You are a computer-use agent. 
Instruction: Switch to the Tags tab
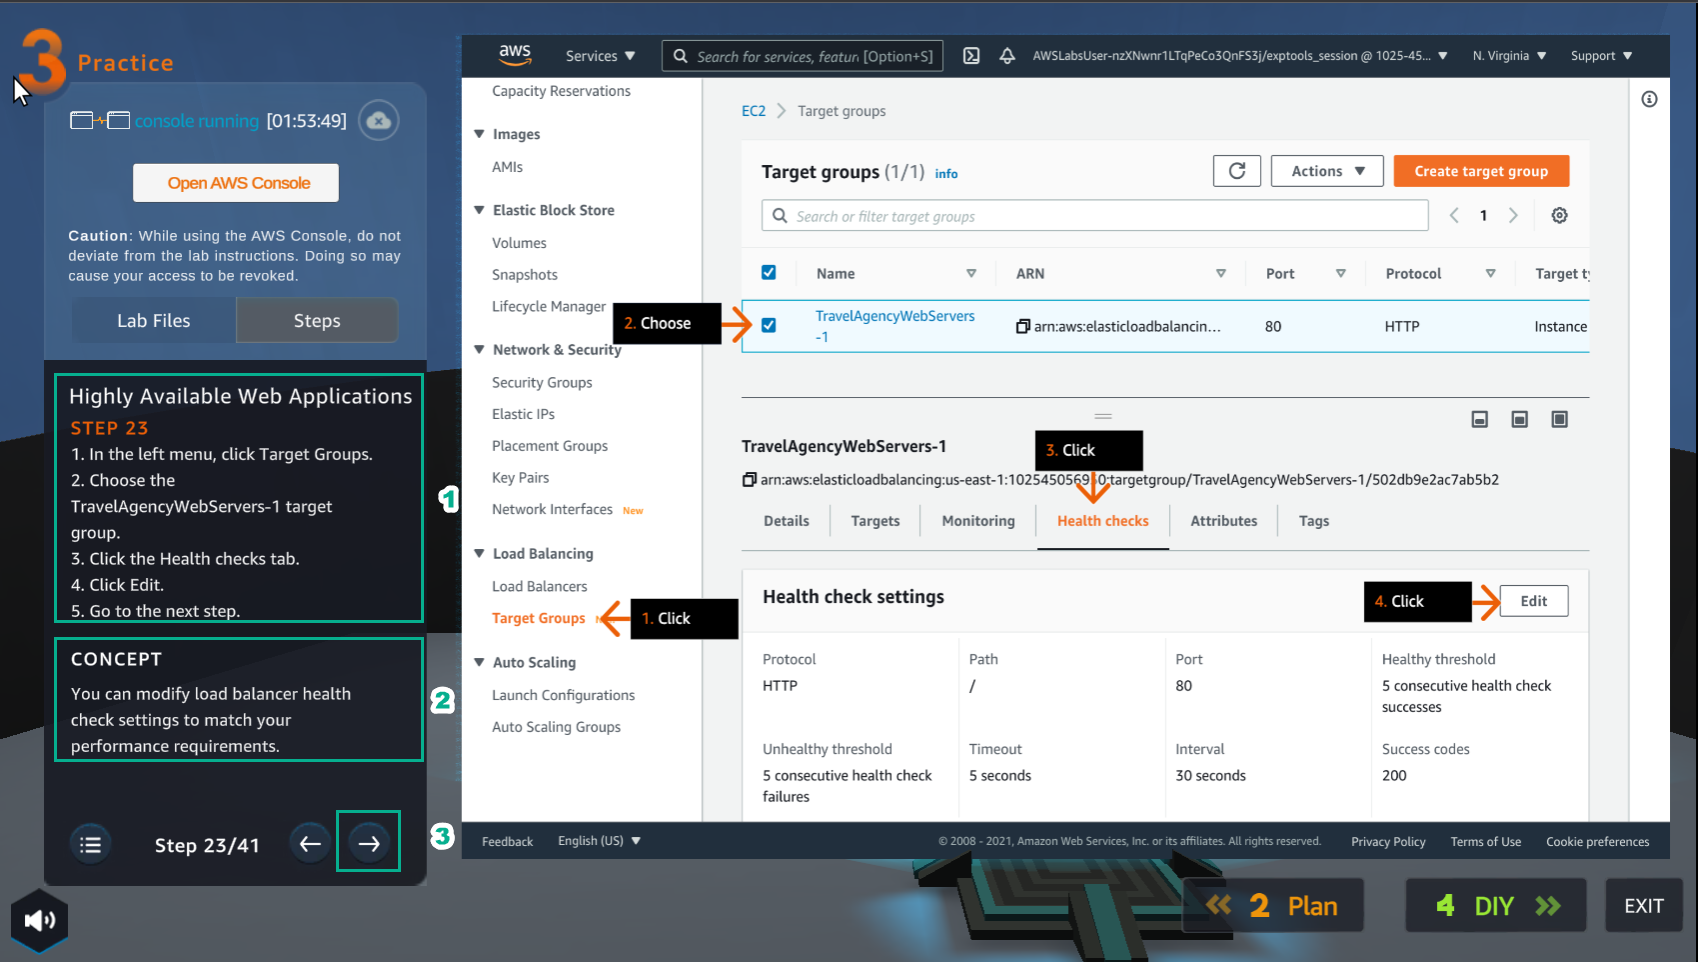[1314, 521]
